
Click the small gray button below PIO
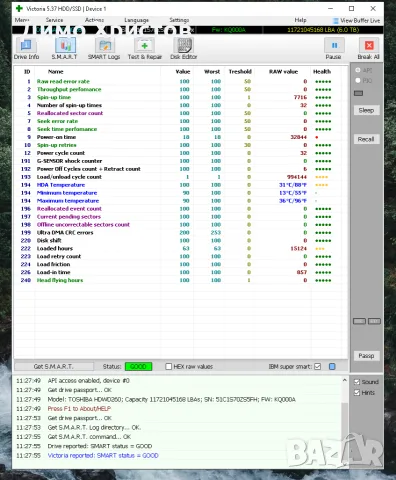click(x=358, y=93)
